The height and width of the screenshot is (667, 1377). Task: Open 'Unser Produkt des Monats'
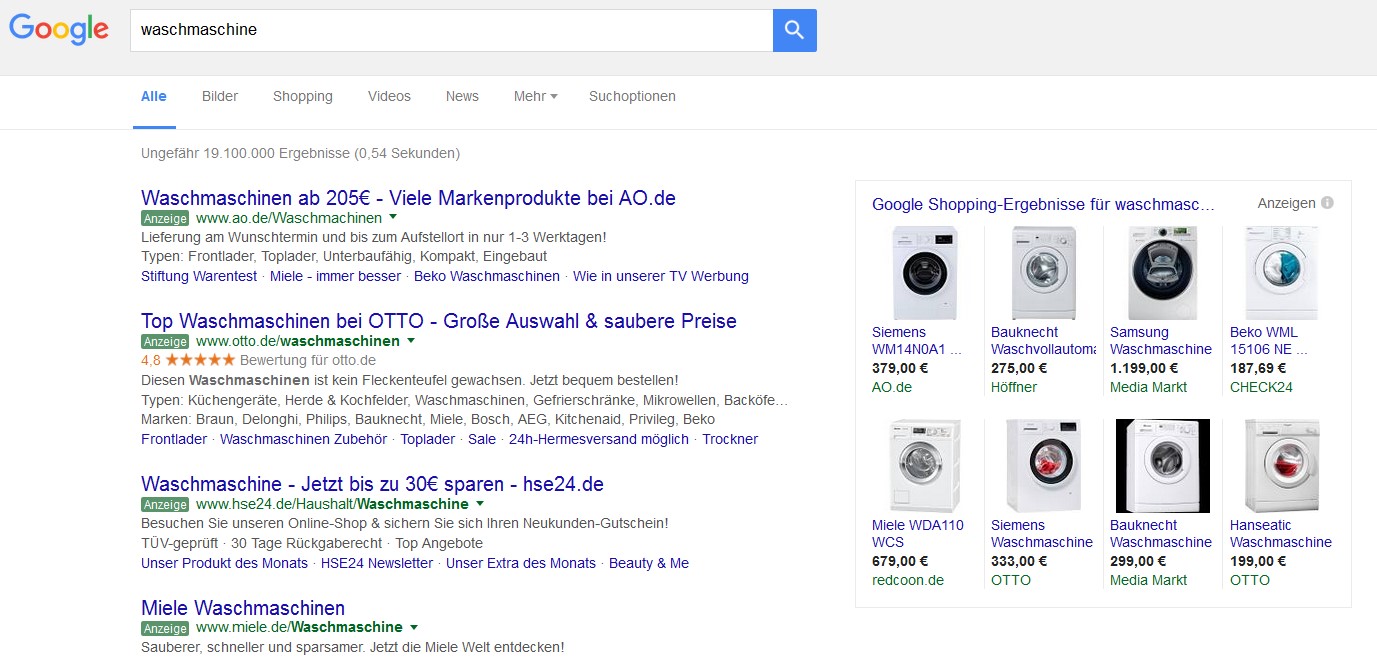tap(225, 563)
